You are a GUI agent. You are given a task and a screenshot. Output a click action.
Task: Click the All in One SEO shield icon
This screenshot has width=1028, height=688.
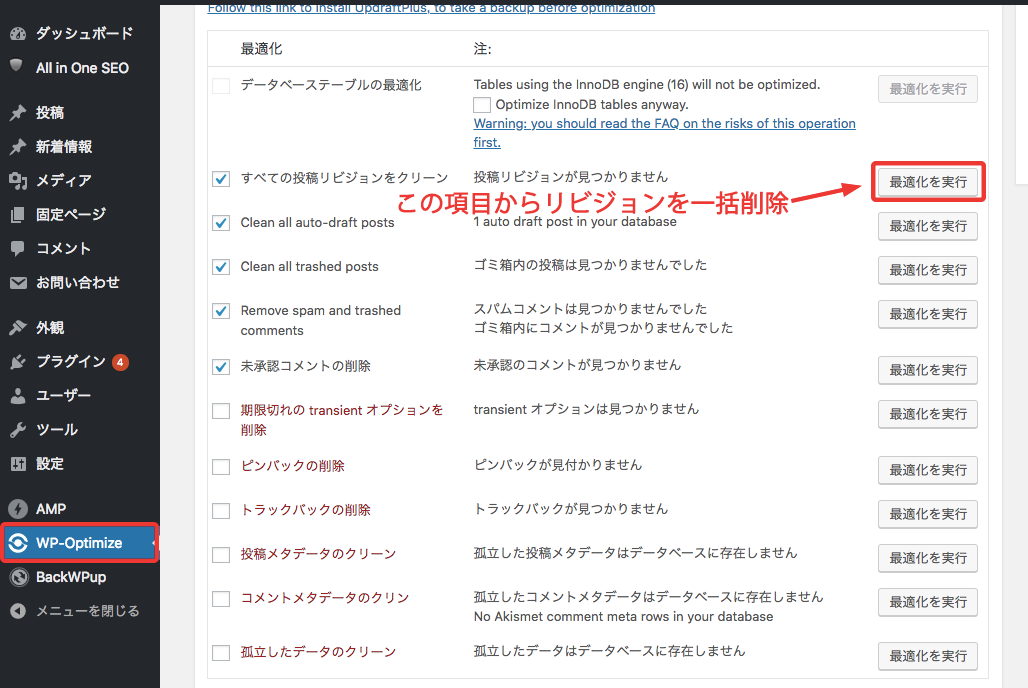pyautogui.click(x=17, y=66)
